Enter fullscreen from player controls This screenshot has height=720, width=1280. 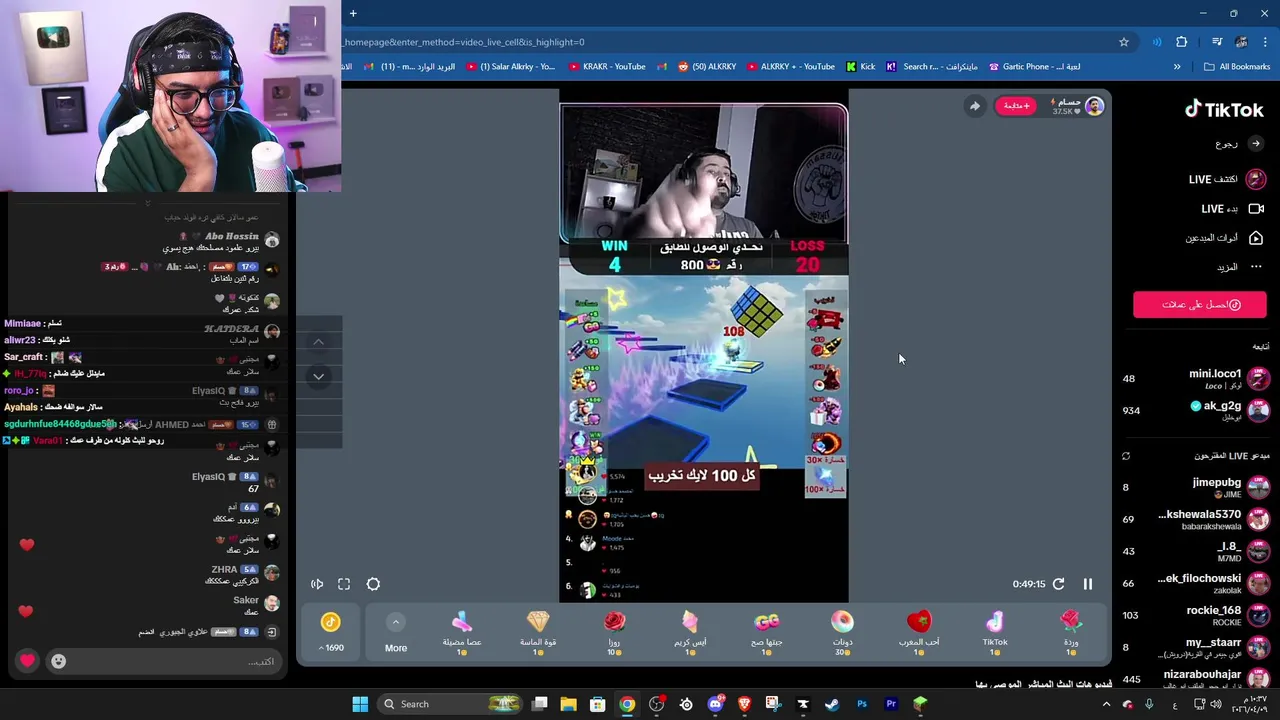point(344,584)
